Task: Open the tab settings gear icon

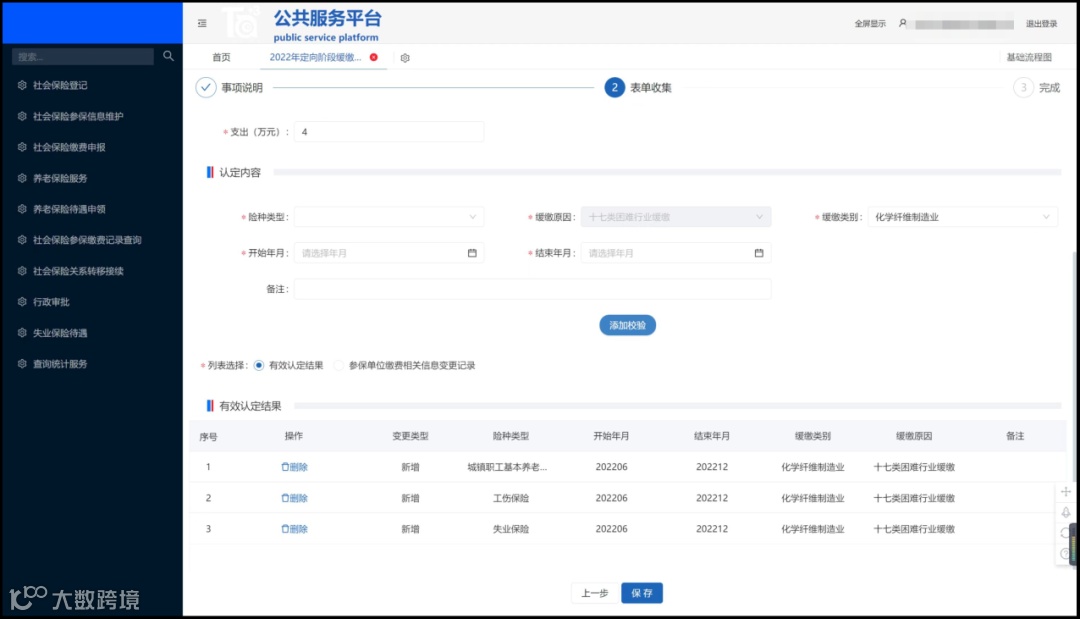Action: pos(405,58)
